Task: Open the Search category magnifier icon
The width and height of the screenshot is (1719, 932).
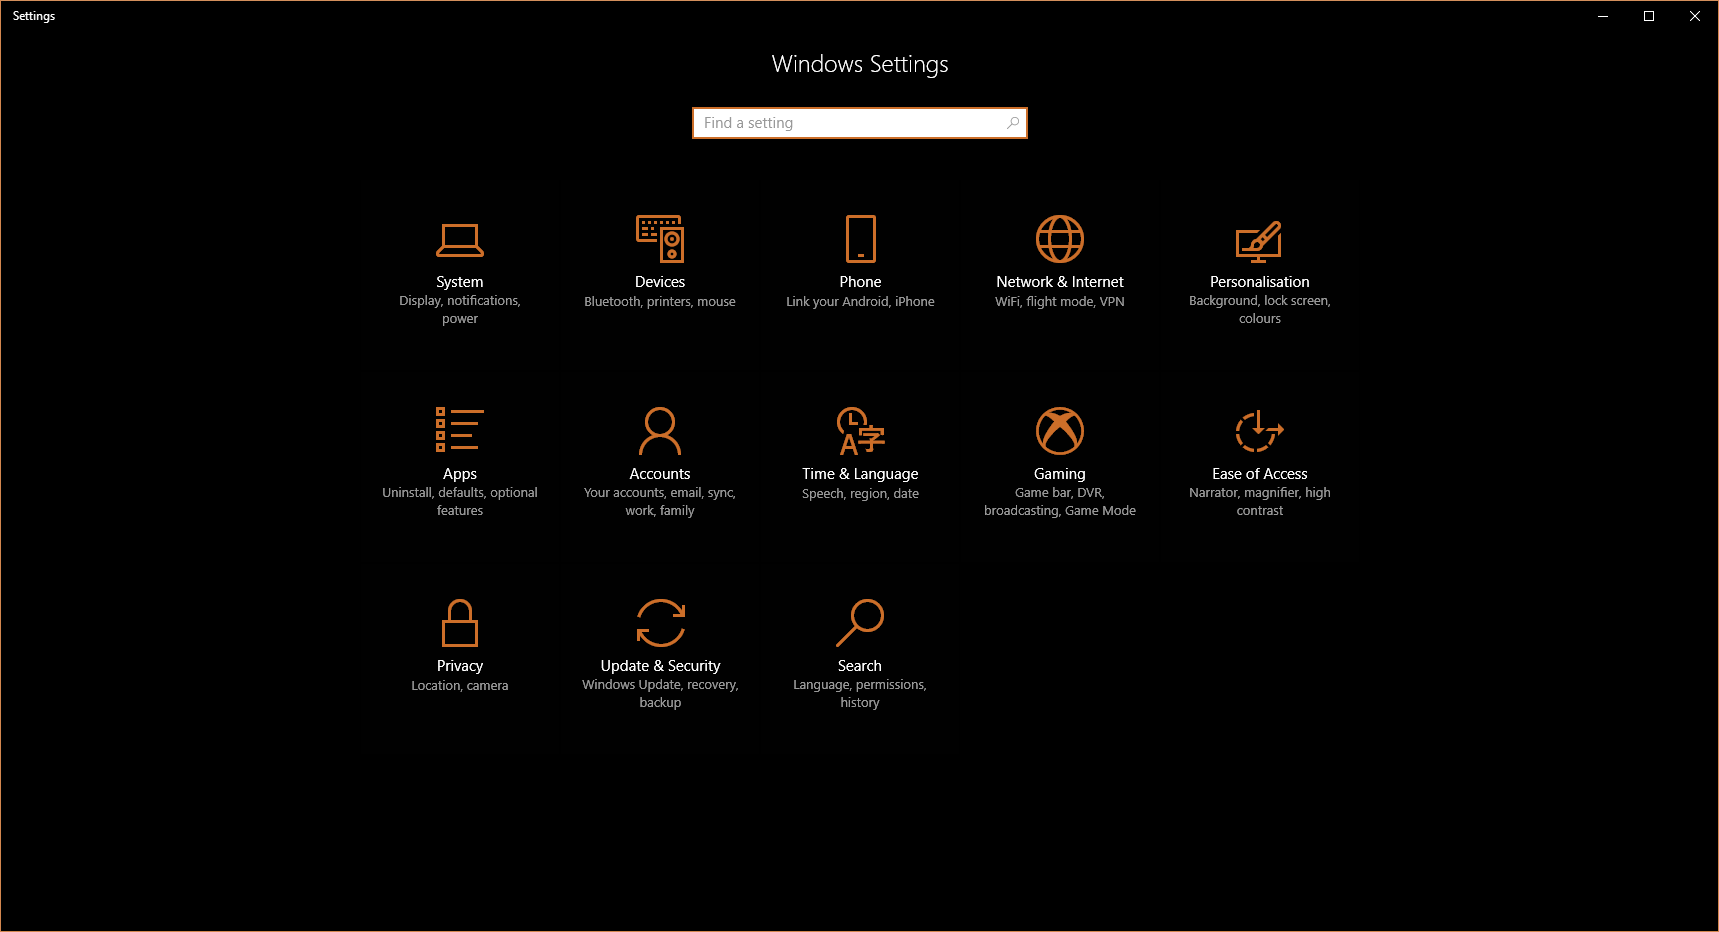Action: pos(860,623)
